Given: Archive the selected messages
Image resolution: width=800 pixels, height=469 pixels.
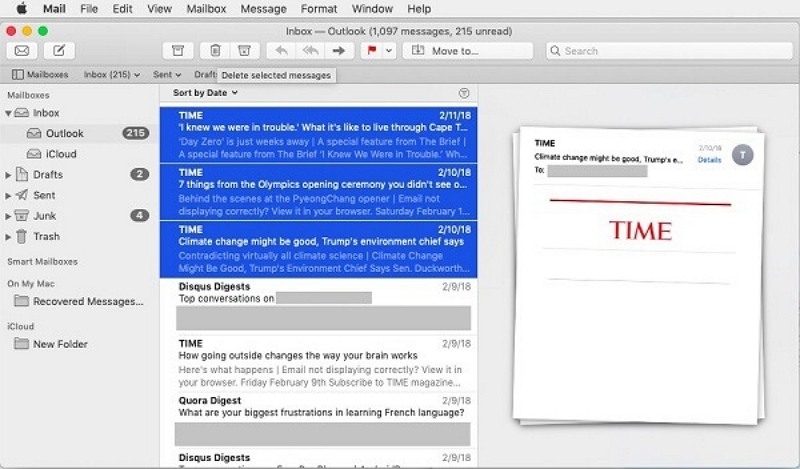Looking at the screenshot, I should pos(178,51).
